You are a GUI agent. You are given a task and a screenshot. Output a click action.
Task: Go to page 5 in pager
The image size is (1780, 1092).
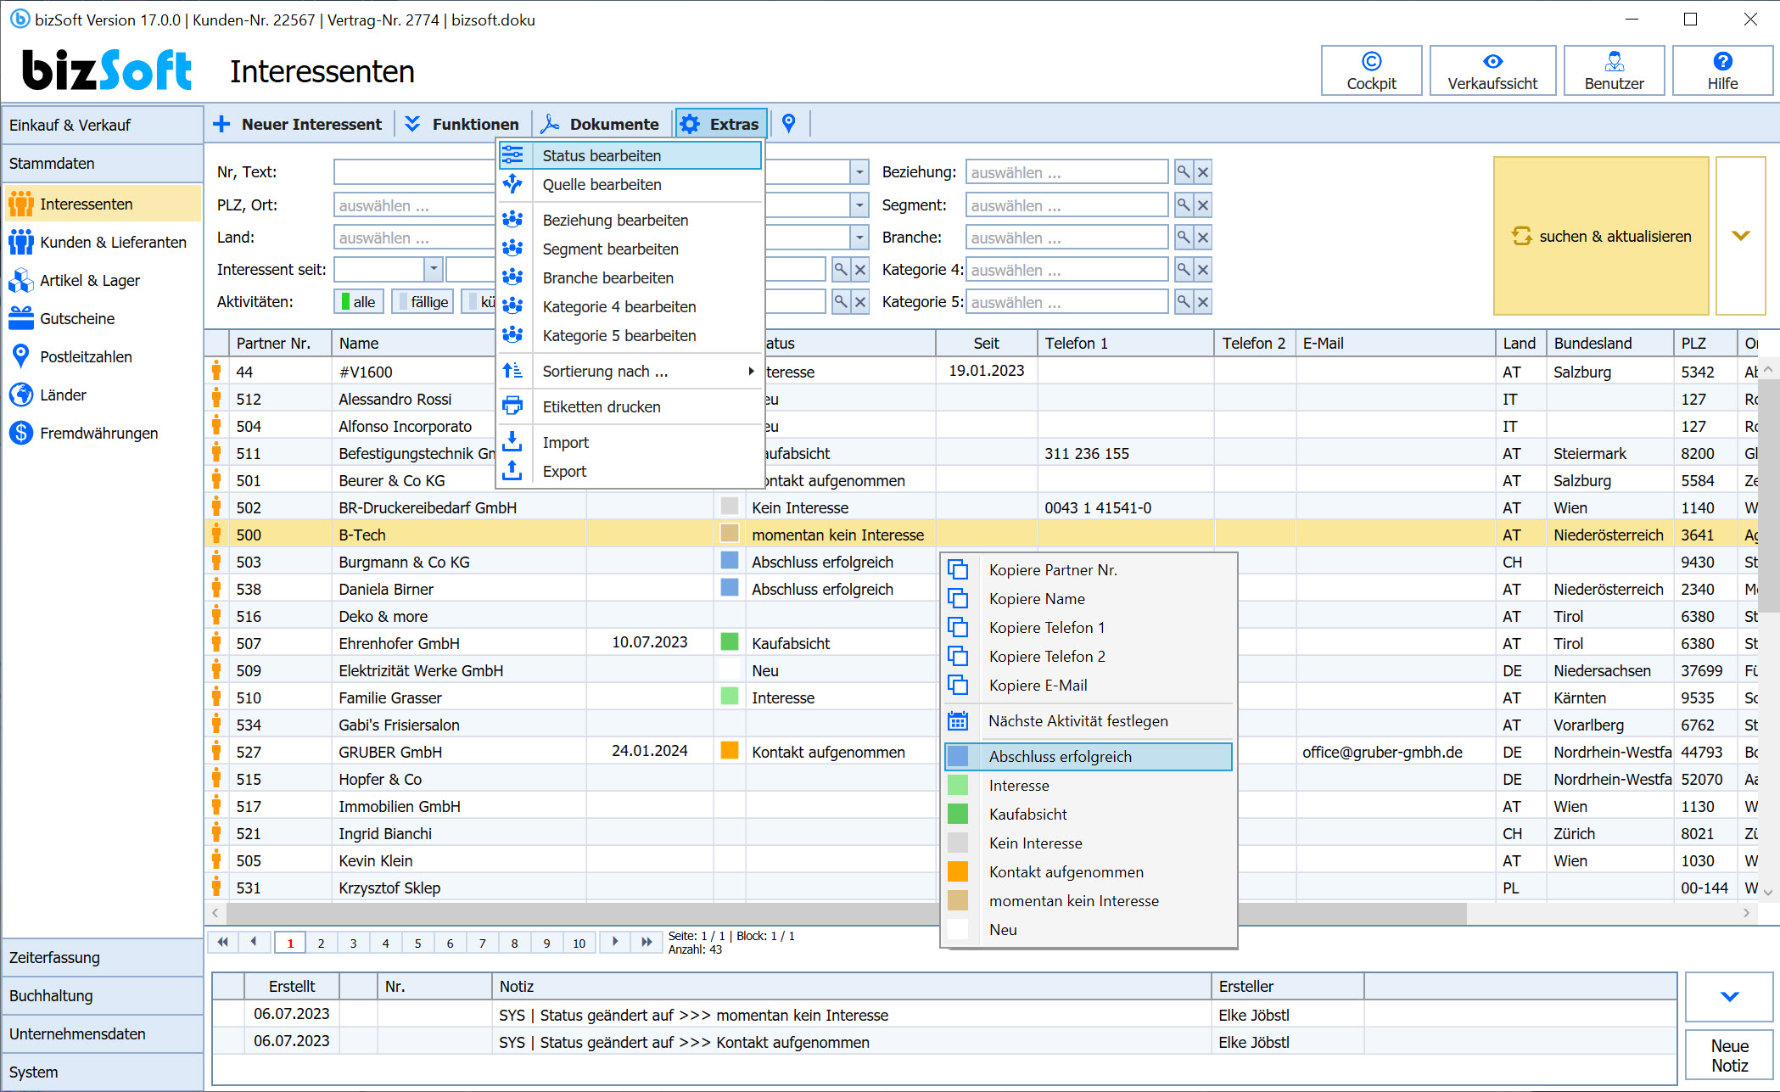[418, 943]
